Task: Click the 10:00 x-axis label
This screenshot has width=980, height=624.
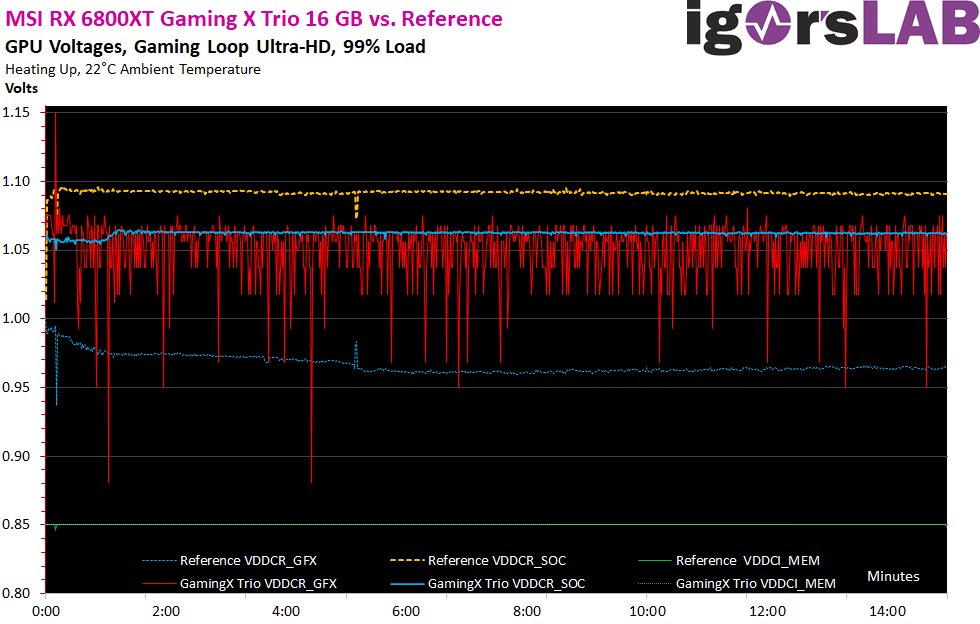Action: coord(647,611)
